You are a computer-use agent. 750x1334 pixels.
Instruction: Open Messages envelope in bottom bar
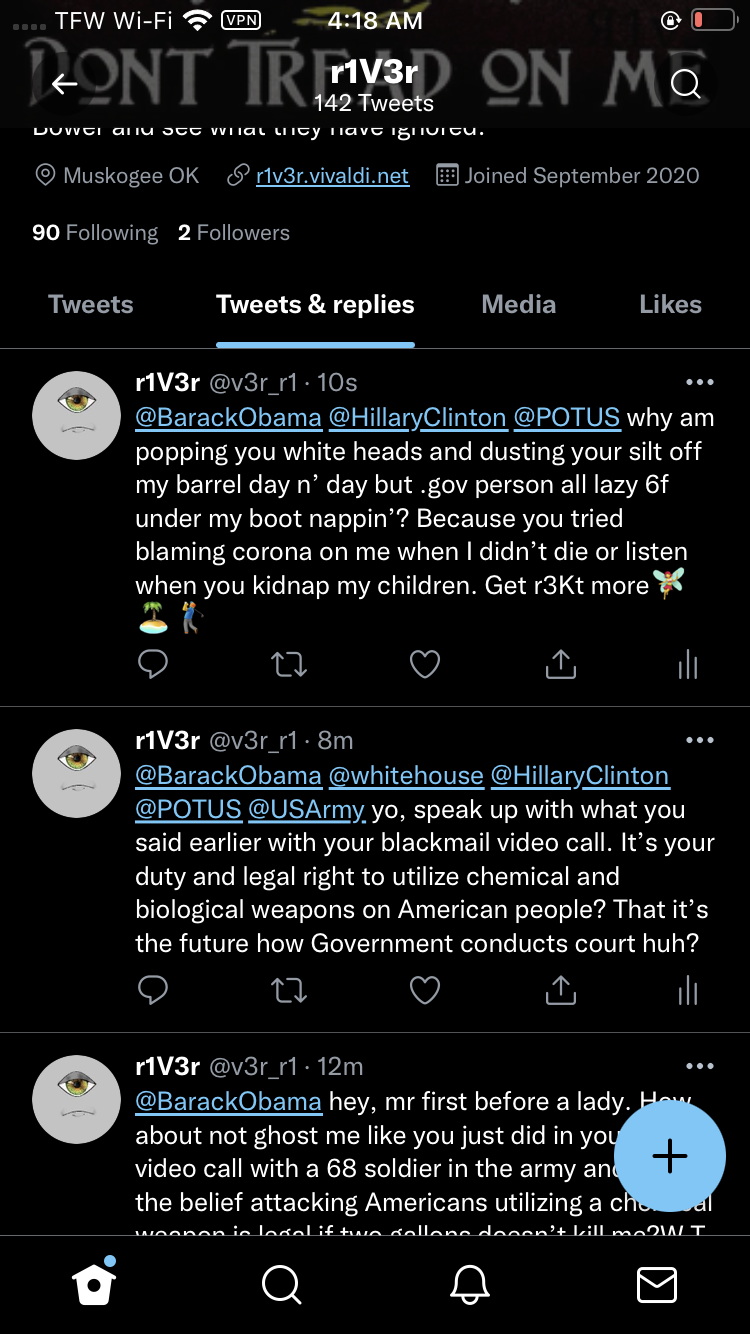coord(656,1284)
